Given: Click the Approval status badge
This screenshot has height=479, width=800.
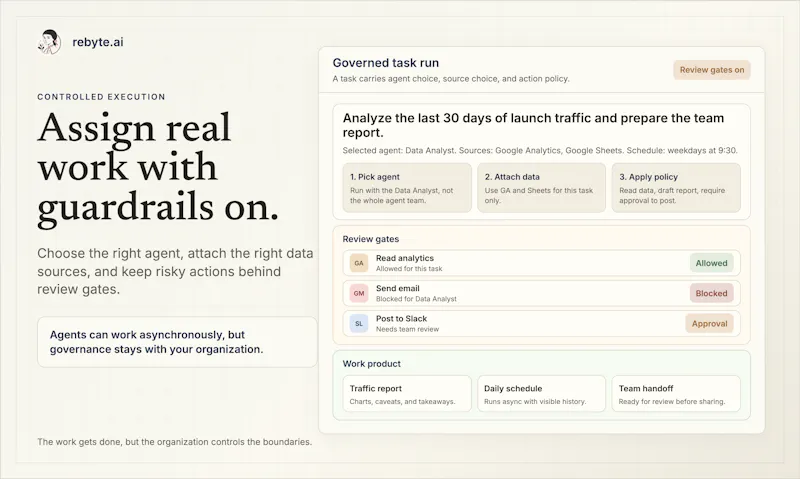Looking at the screenshot, I should [709, 323].
